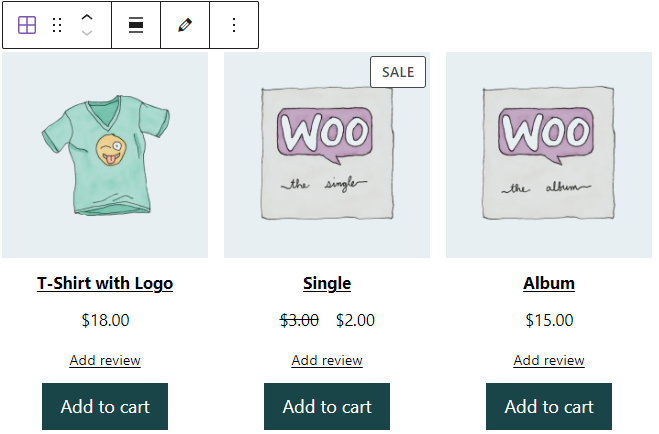The image size is (659, 434).
Task: Open the Single product title link
Action: pos(327,283)
